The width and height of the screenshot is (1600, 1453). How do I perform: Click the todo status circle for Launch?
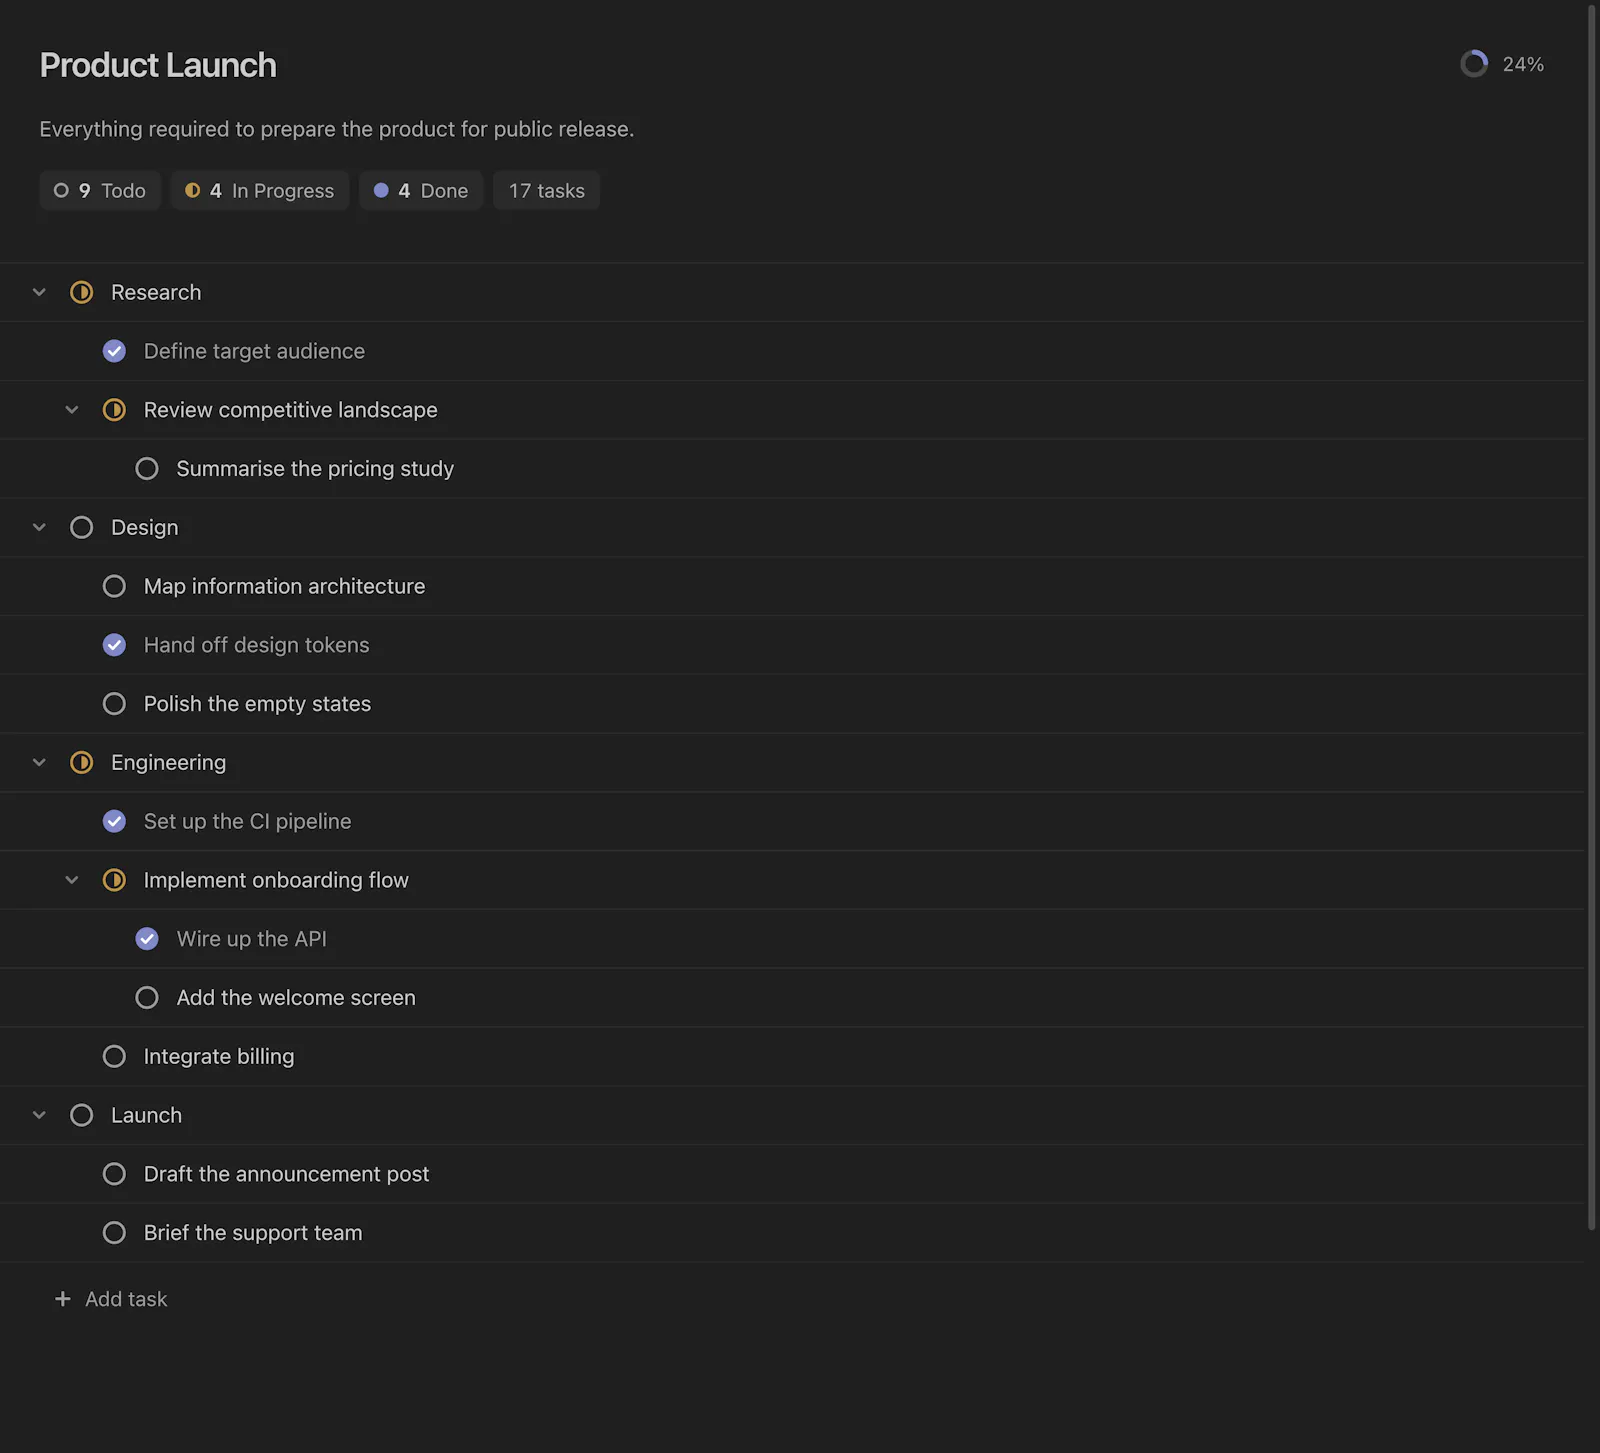[81, 1115]
